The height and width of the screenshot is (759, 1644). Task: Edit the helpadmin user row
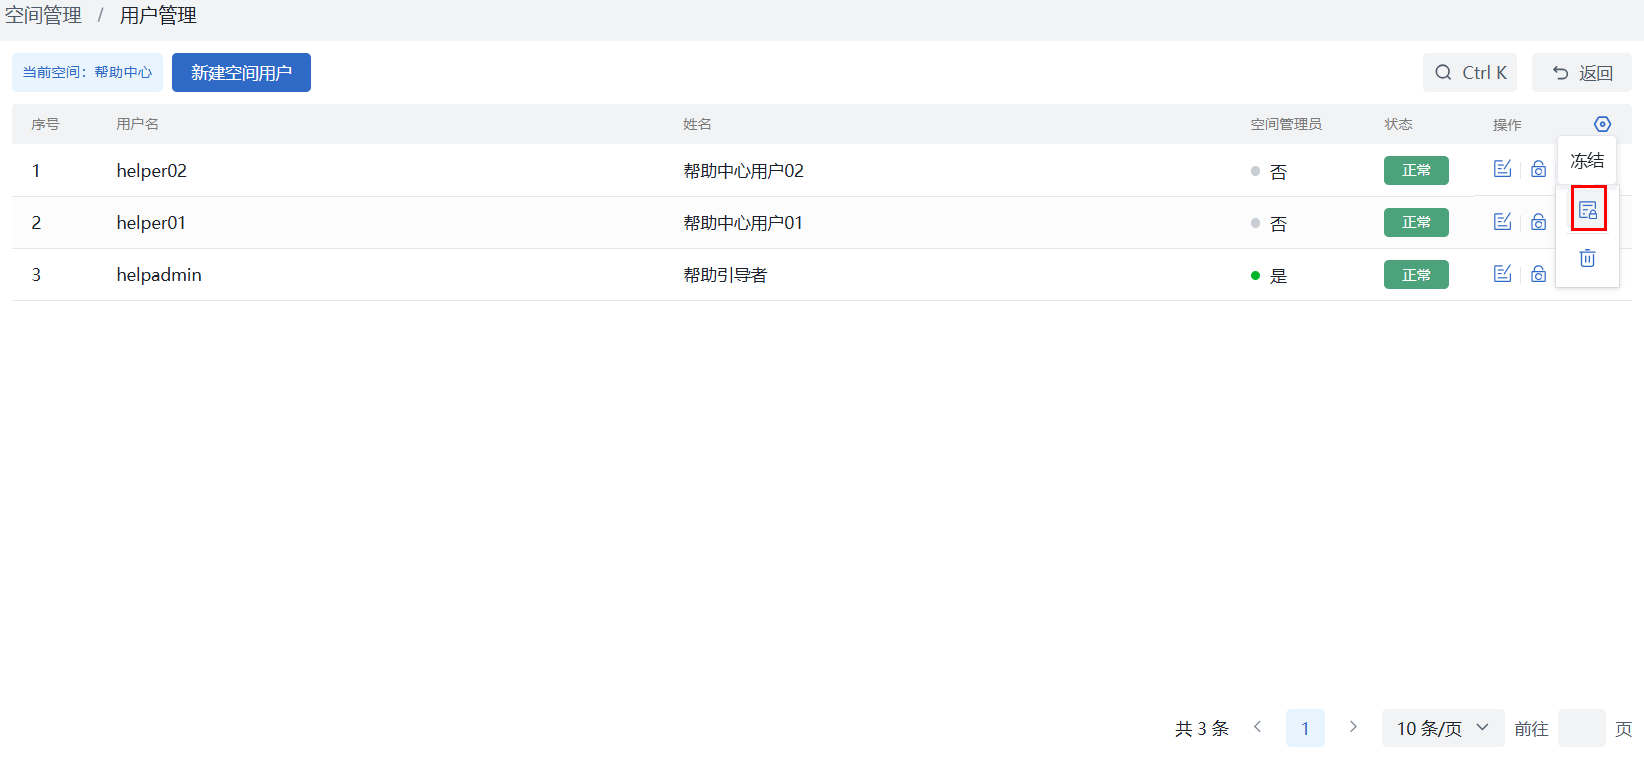coord(1502,273)
